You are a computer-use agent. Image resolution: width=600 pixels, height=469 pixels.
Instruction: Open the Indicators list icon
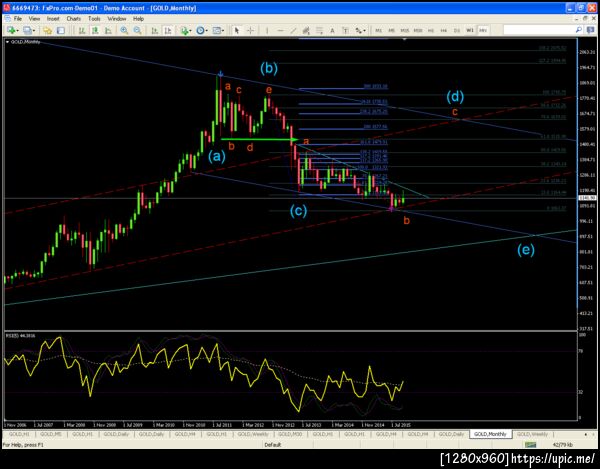[185, 30]
